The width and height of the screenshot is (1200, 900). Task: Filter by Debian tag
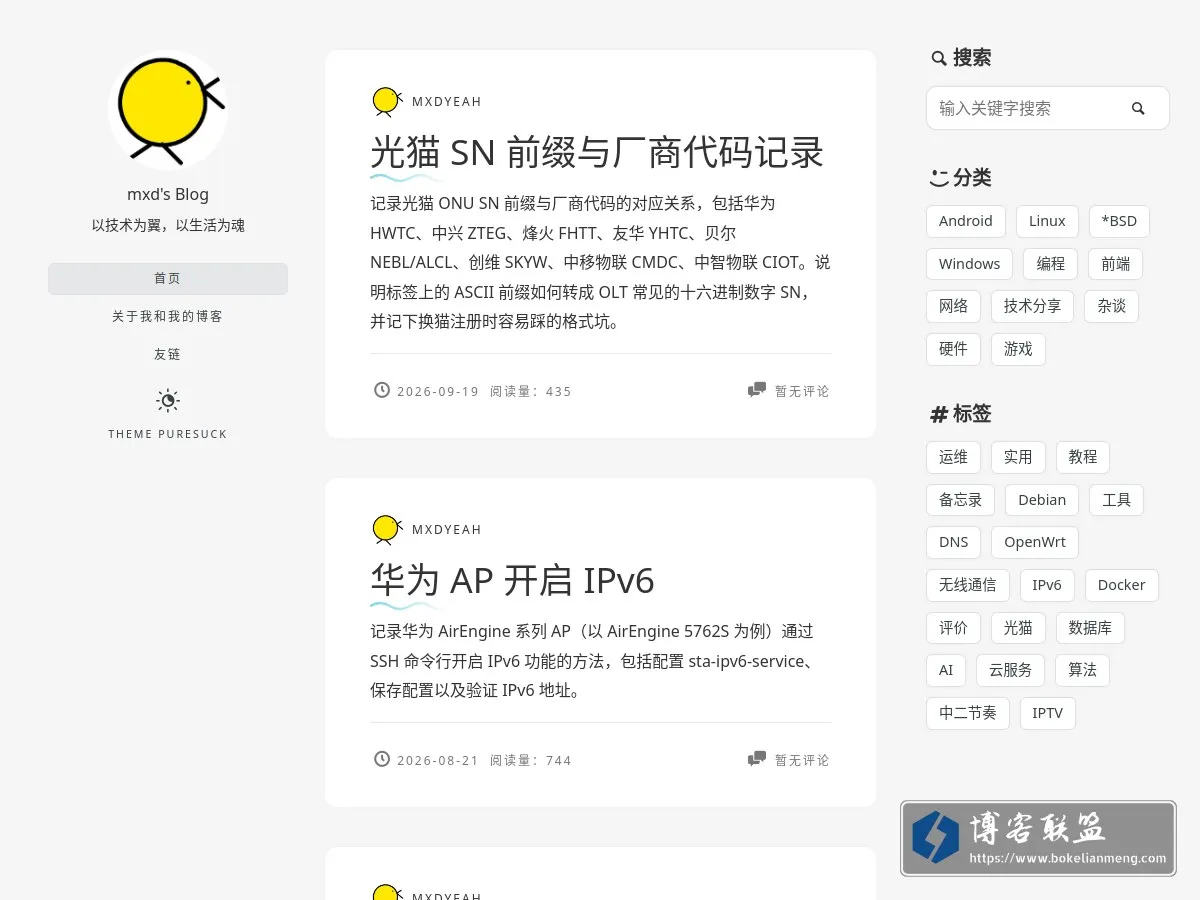(1042, 500)
